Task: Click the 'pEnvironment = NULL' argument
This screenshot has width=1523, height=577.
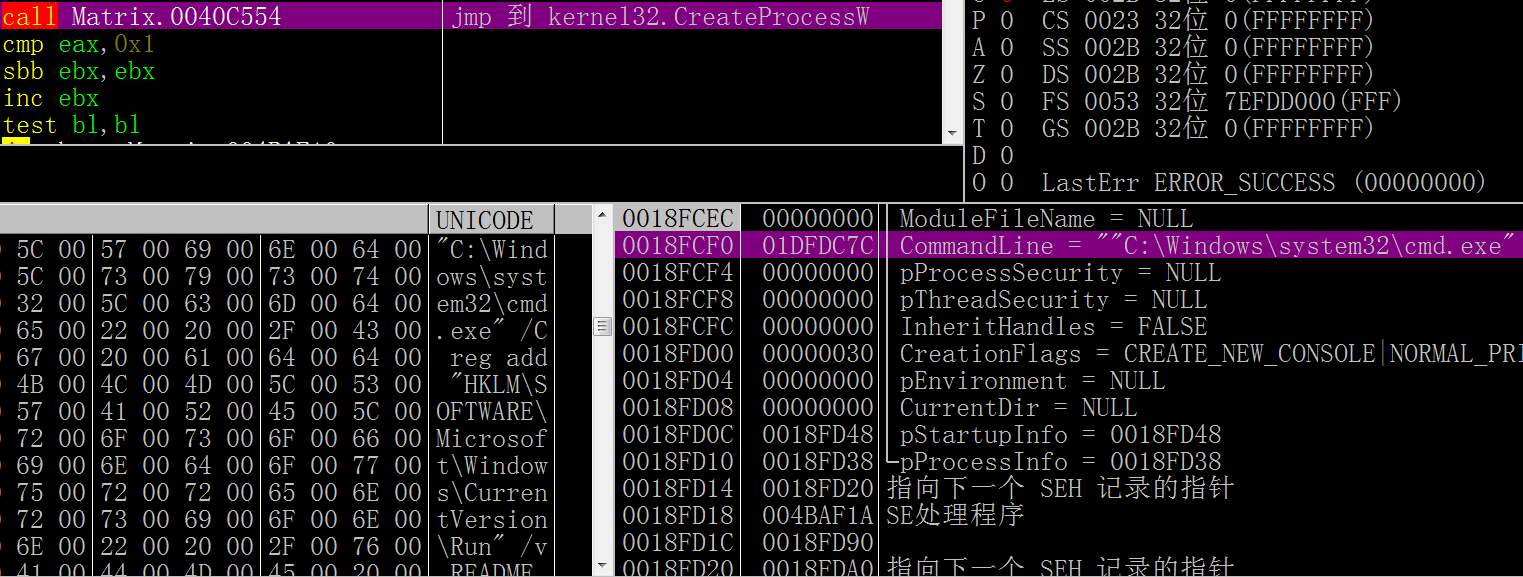Action: coord(1032,380)
